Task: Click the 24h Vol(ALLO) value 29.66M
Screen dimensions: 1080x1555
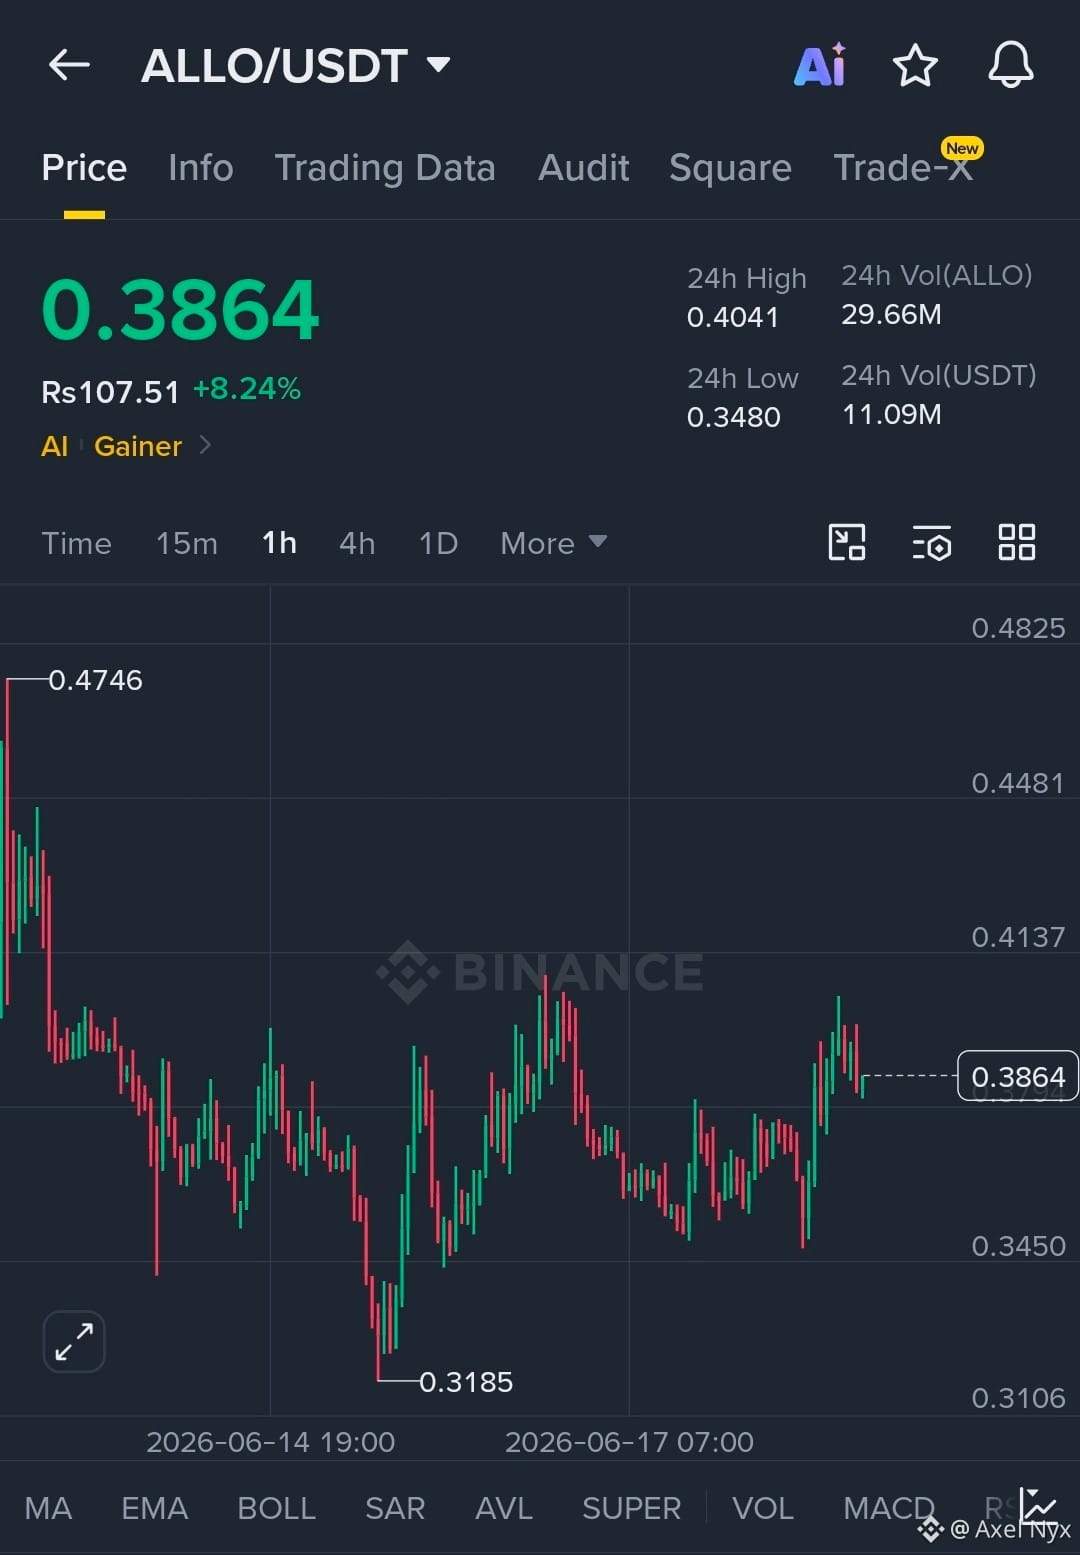Action: [x=891, y=314]
